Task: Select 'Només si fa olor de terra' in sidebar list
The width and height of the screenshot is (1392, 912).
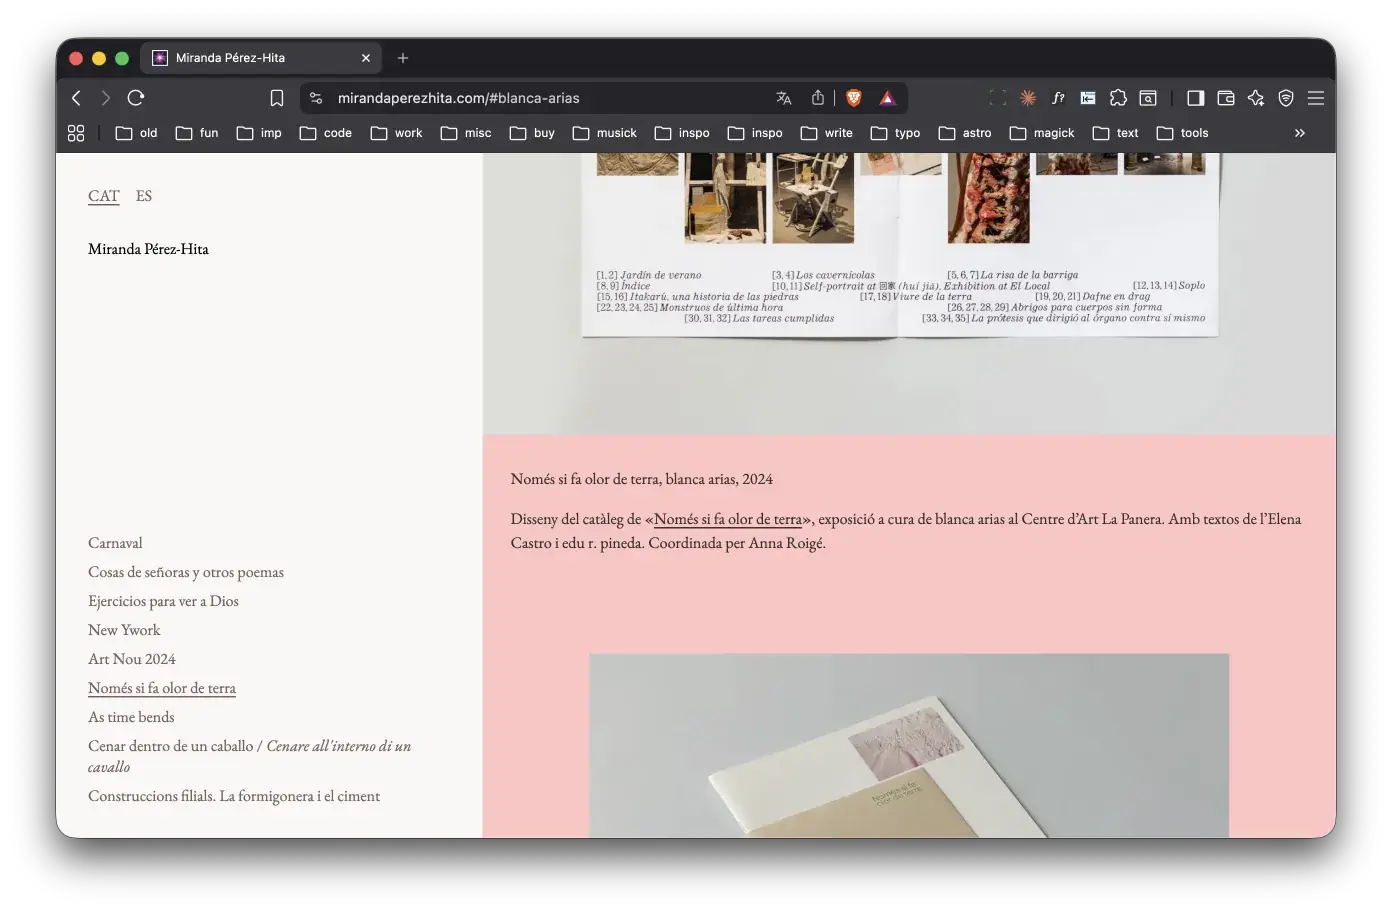Action: [x=162, y=688]
